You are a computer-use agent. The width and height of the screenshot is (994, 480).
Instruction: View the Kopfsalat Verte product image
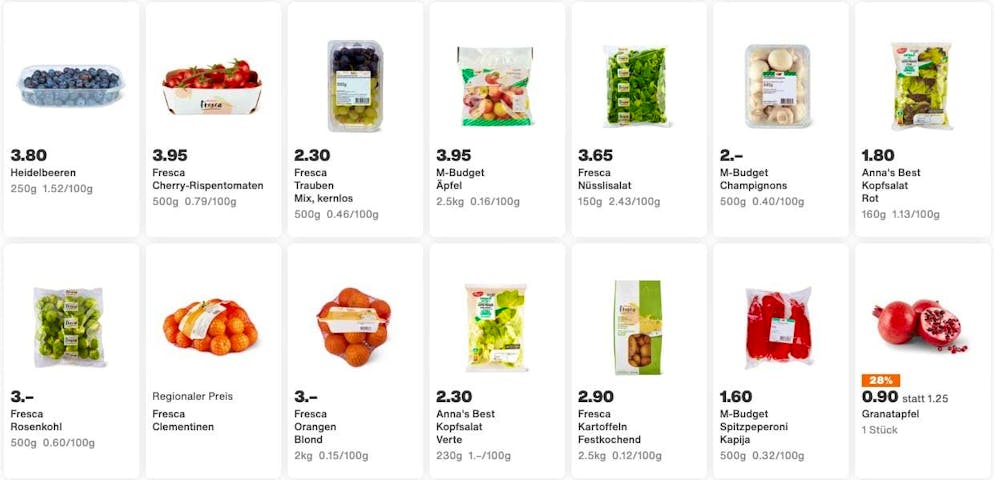(496, 327)
